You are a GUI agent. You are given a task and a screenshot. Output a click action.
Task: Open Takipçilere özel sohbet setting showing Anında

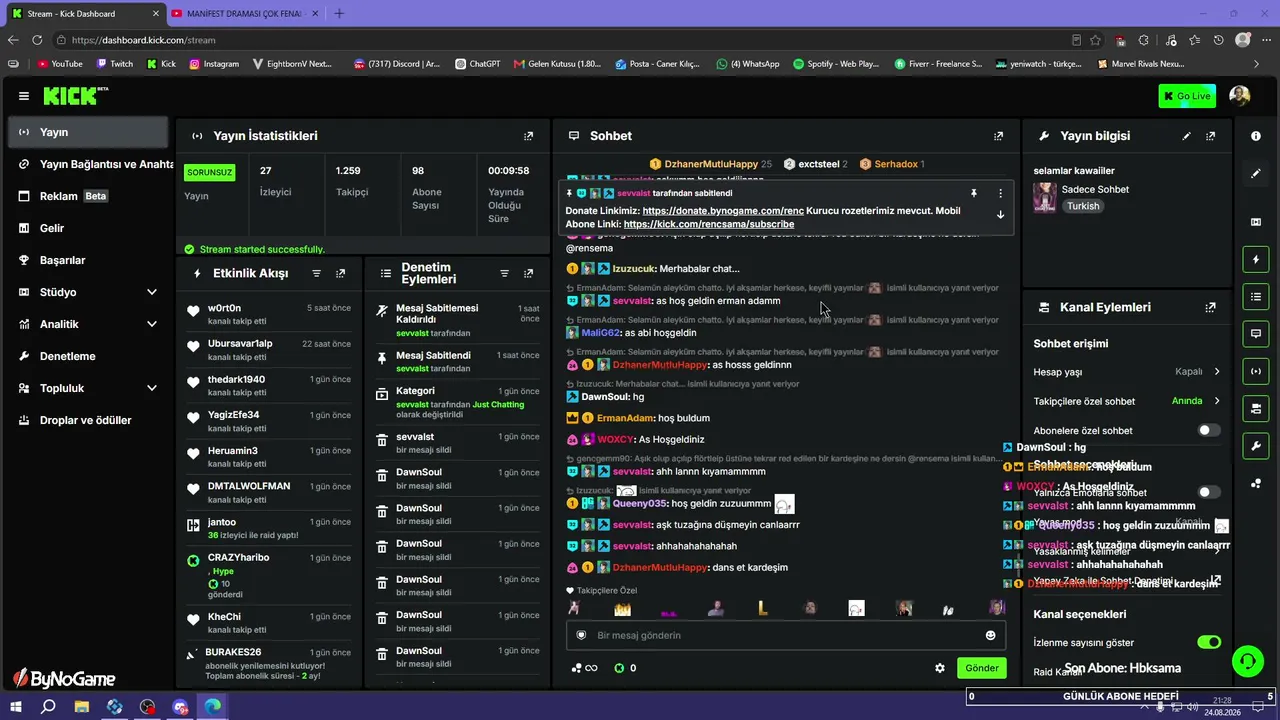tap(1127, 401)
